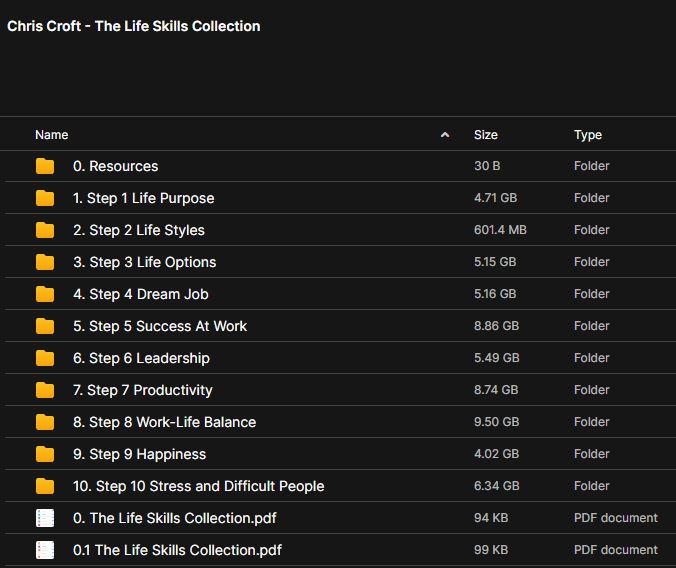Open the 0. The Life Skills Collection.pdf file
This screenshot has height=568, width=676.
(x=175, y=518)
